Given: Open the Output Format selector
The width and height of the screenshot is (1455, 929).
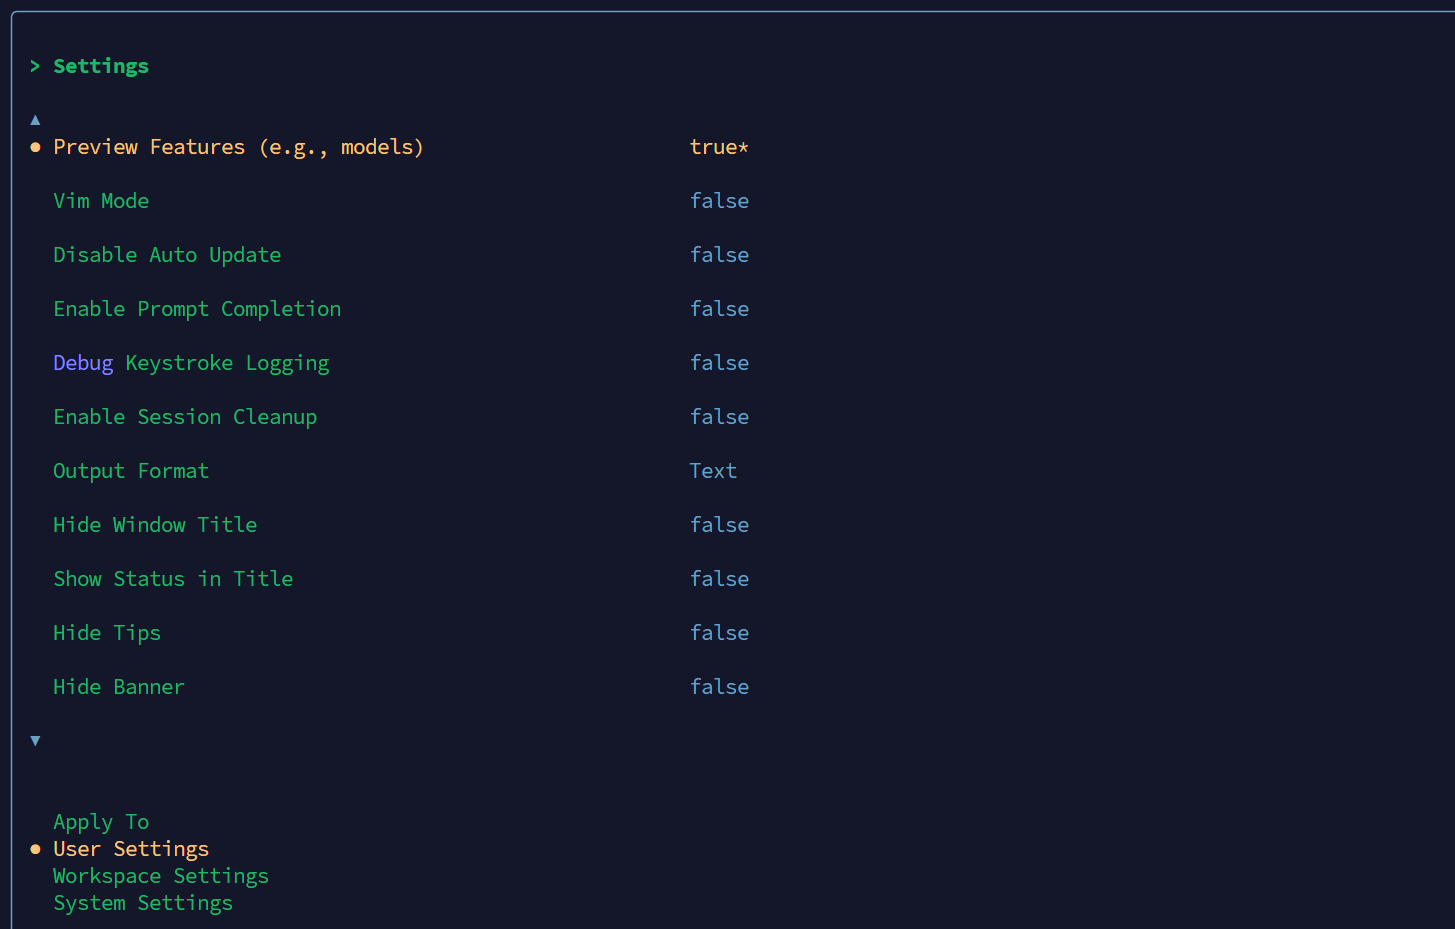Looking at the screenshot, I should pyautogui.click(x=131, y=470).
